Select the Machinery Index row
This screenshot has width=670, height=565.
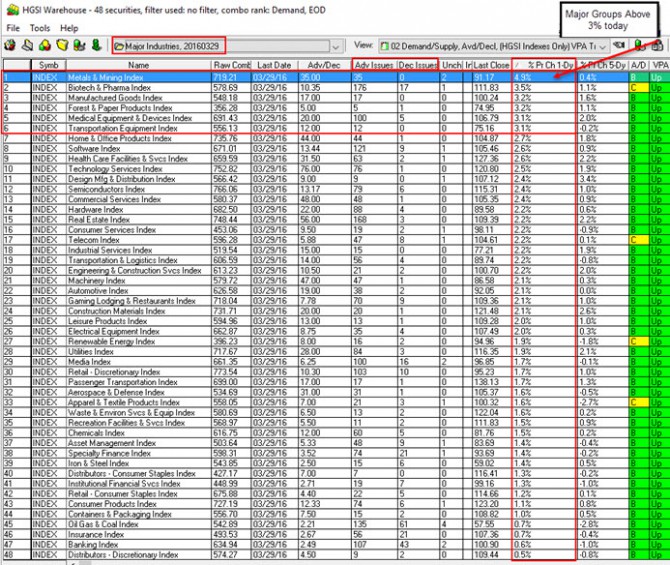pyautogui.click(x=336, y=281)
